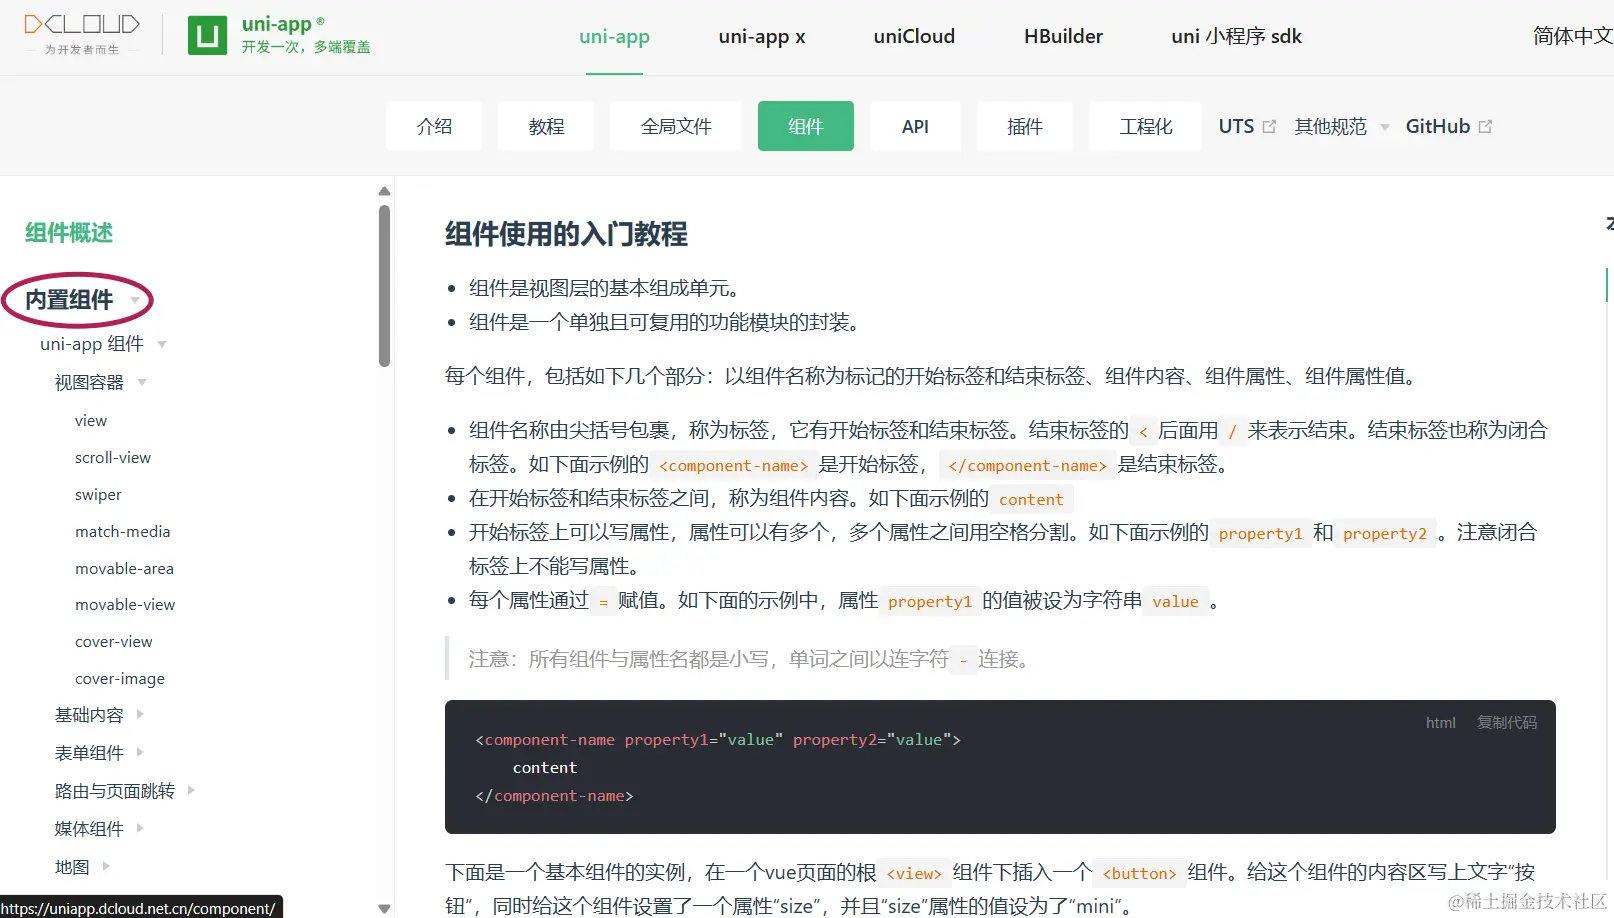Expand 表单组件 group arrow
Viewport: 1614px width, 918px height.
[x=140, y=752]
